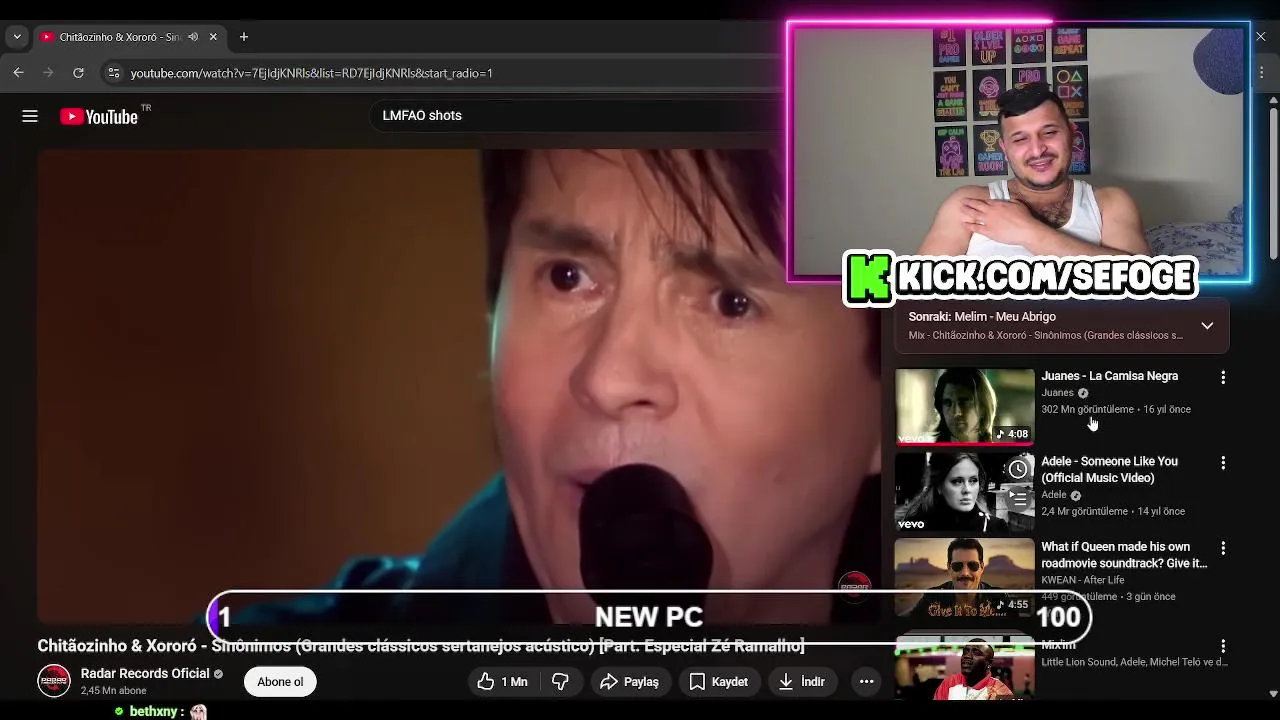Viewport: 1280px width, 720px height.
Task: Open What if Queen roadmovie video title
Action: [x=1124, y=555]
